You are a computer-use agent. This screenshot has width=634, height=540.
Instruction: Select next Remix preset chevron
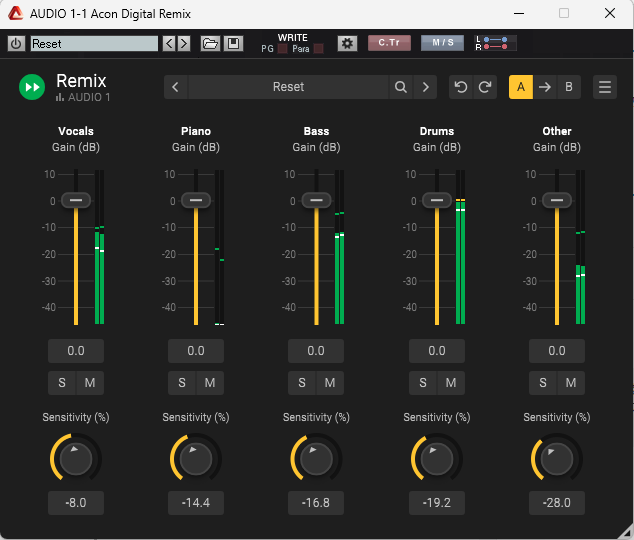tap(425, 87)
